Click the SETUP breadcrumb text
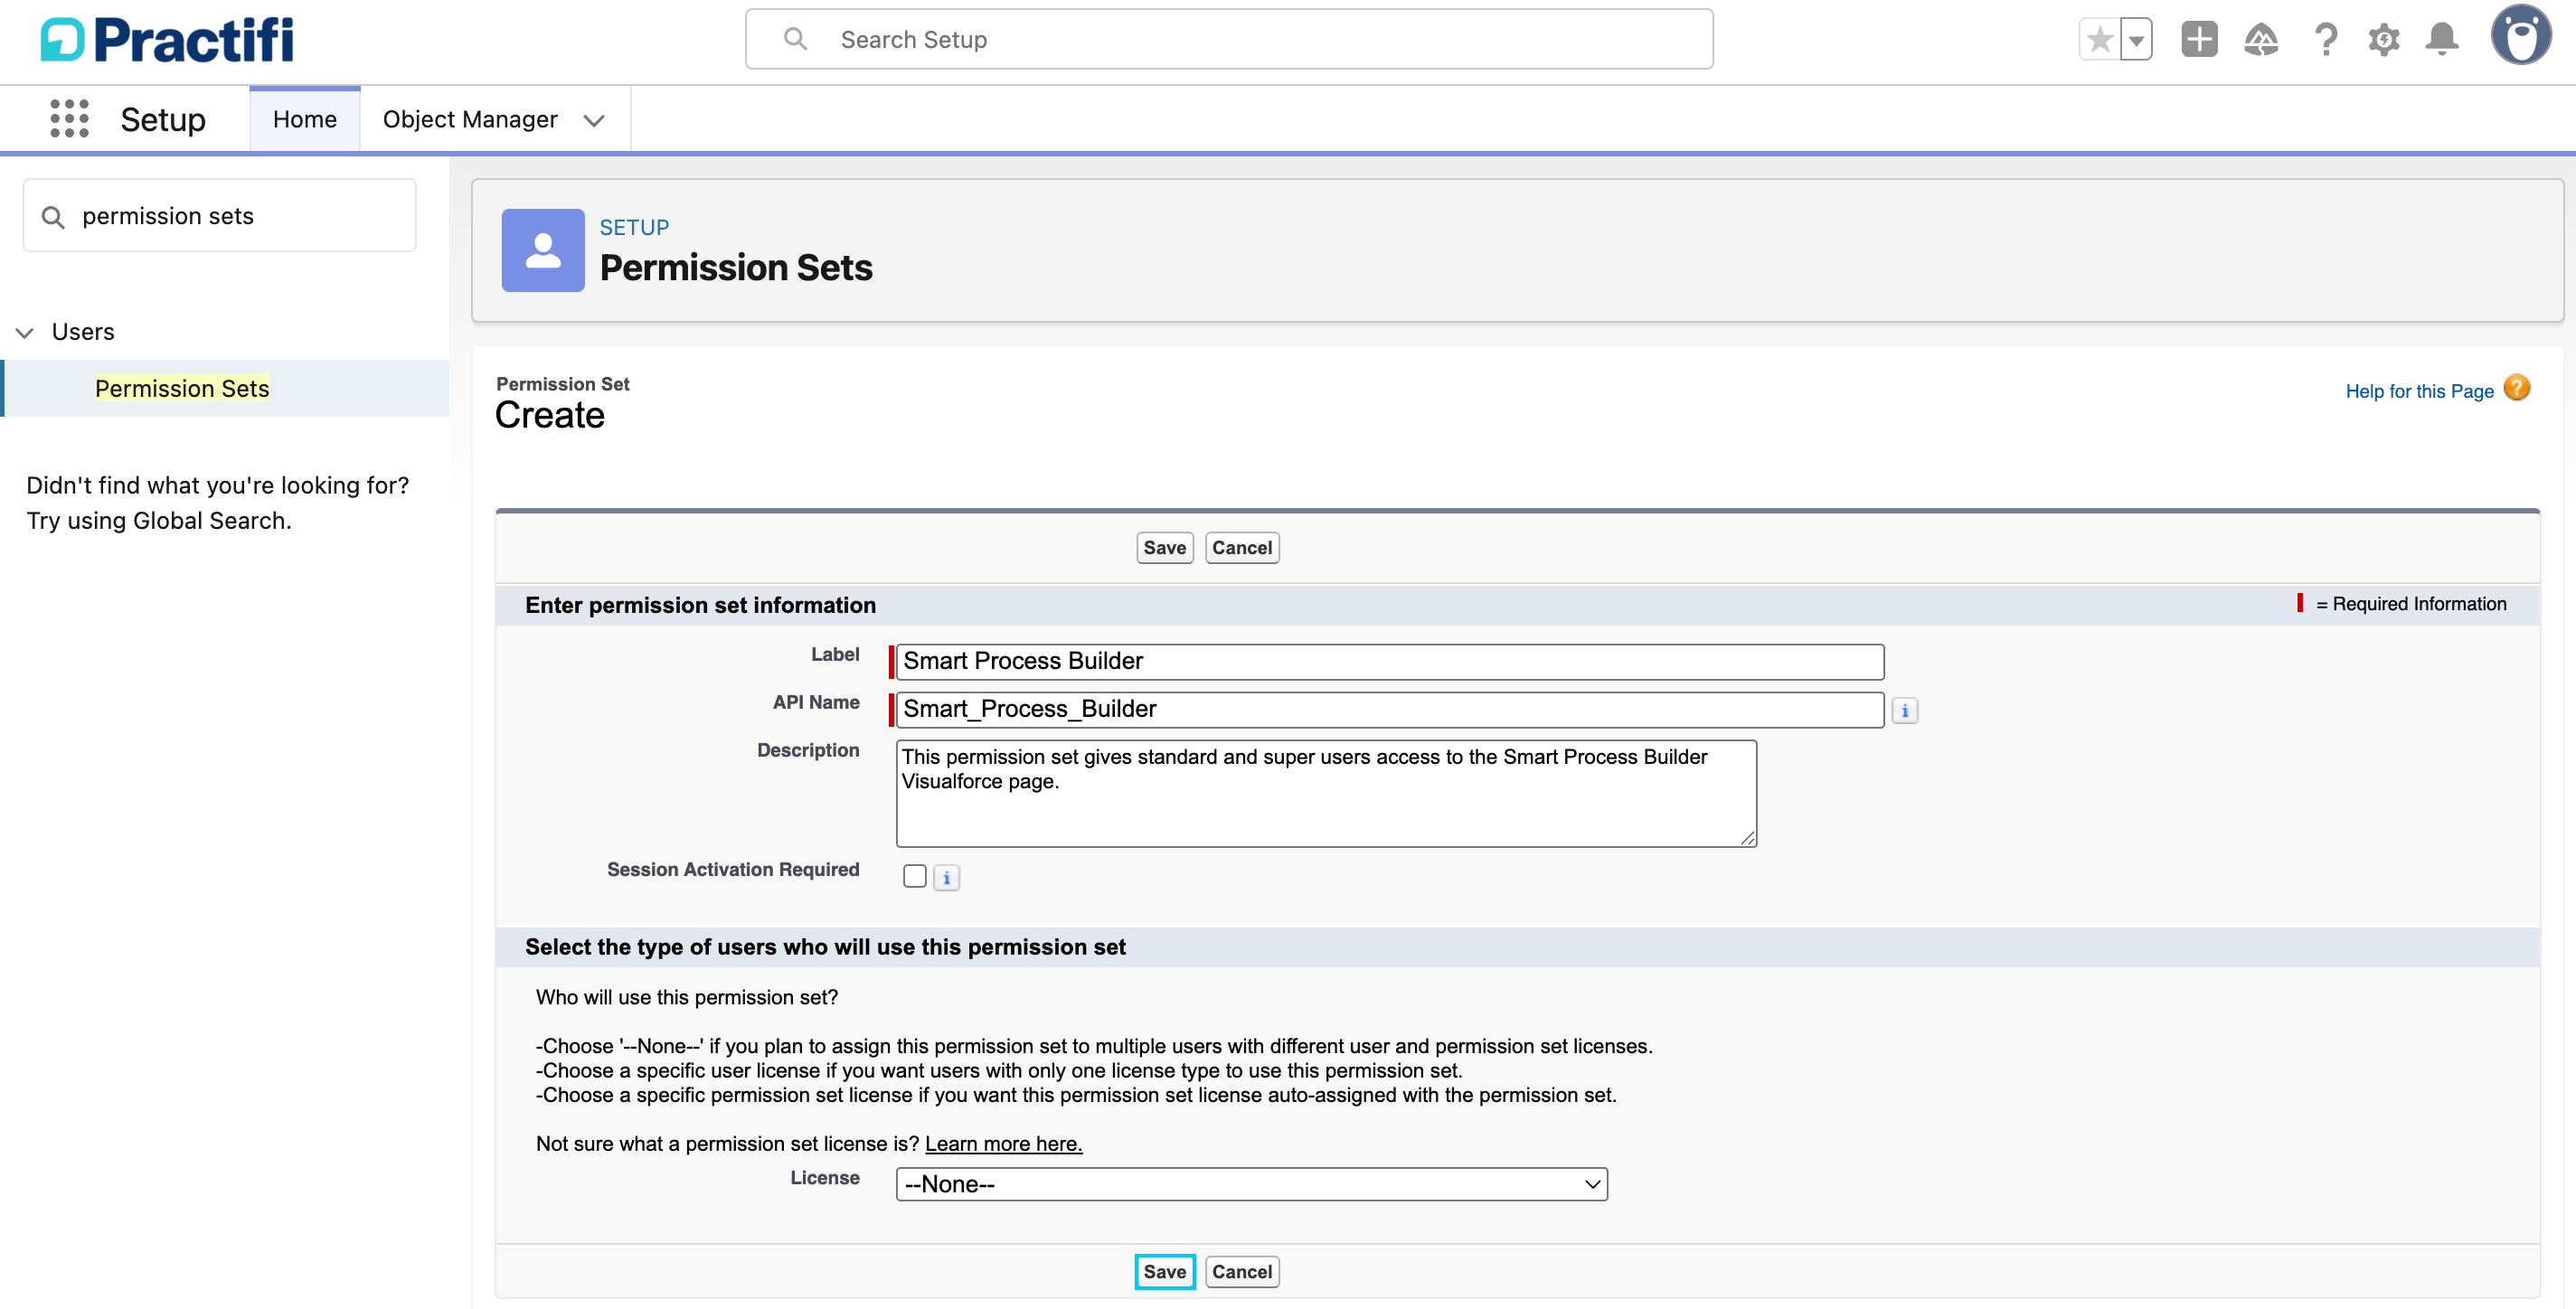The image size is (2576, 1309). [634, 227]
